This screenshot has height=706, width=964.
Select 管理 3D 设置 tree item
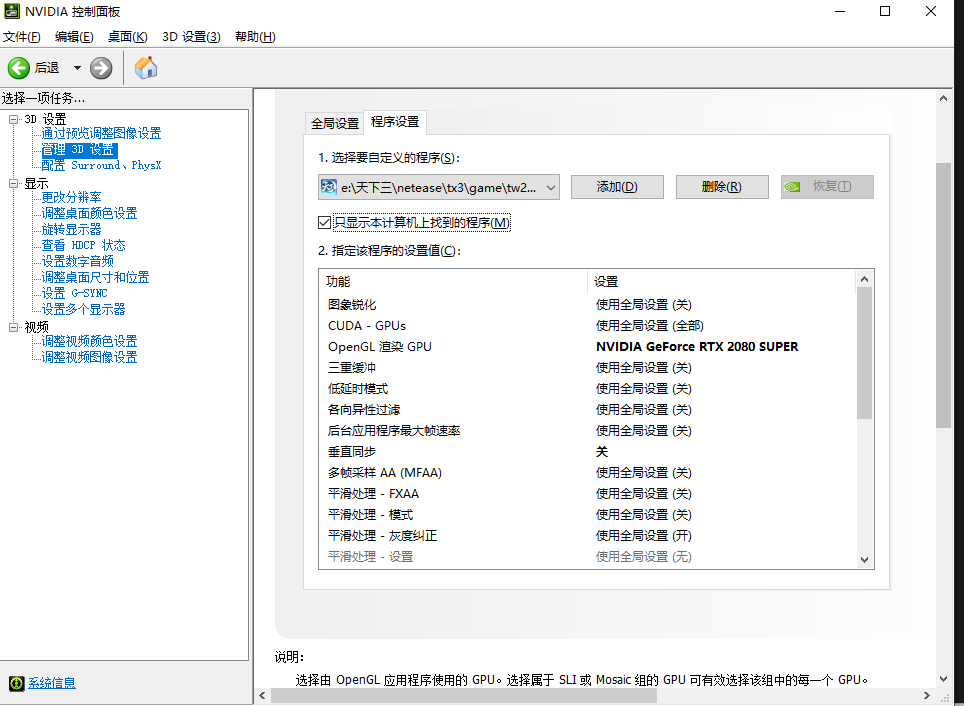[78, 149]
